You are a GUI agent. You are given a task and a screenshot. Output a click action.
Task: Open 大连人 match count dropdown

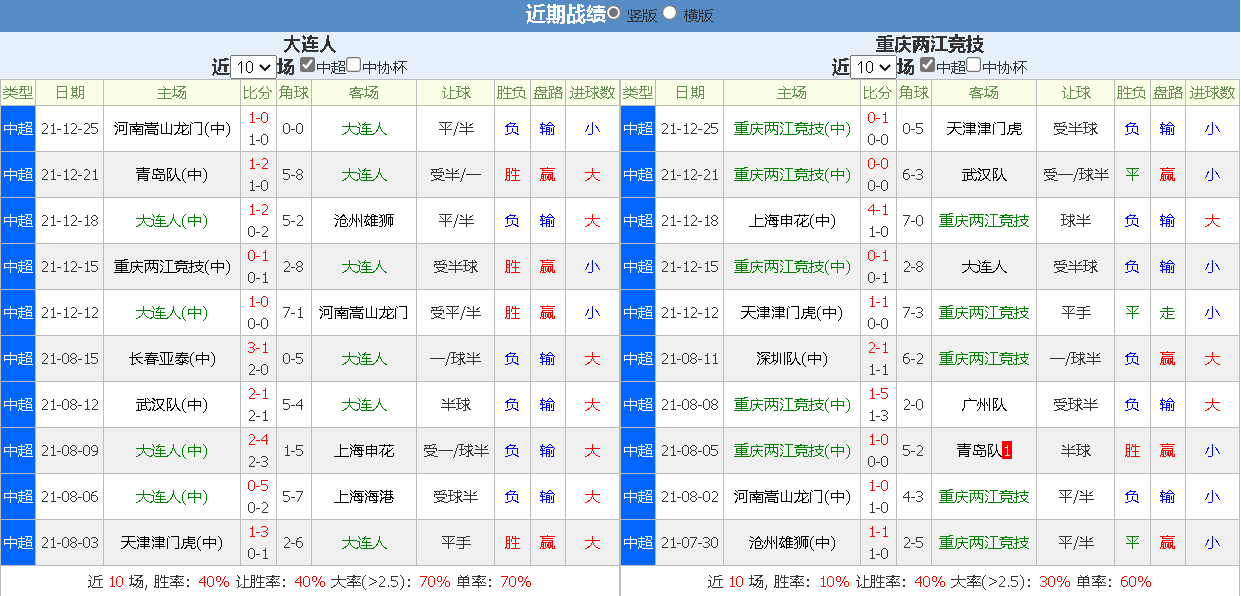pos(253,67)
